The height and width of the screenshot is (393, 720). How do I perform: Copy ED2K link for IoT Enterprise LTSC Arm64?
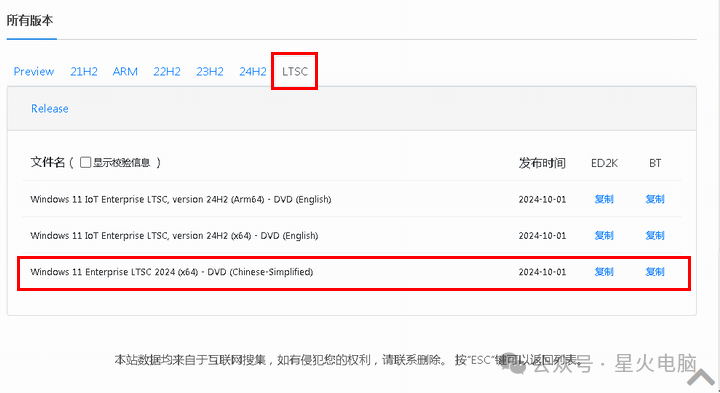coord(604,199)
